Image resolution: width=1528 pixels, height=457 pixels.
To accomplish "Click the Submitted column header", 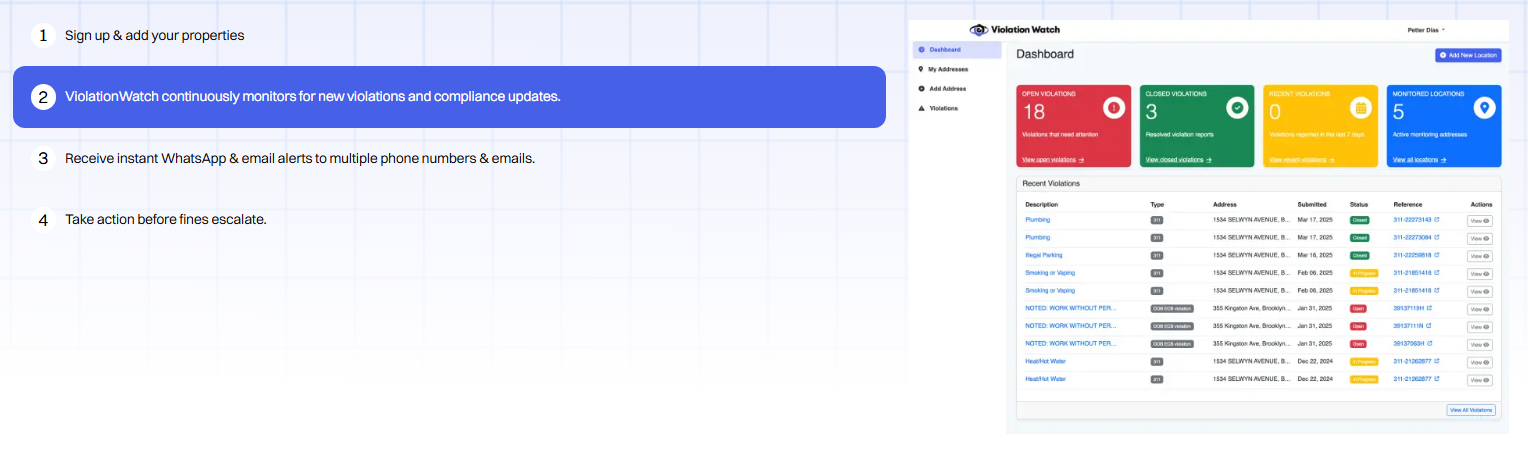I will pos(1312,204).
